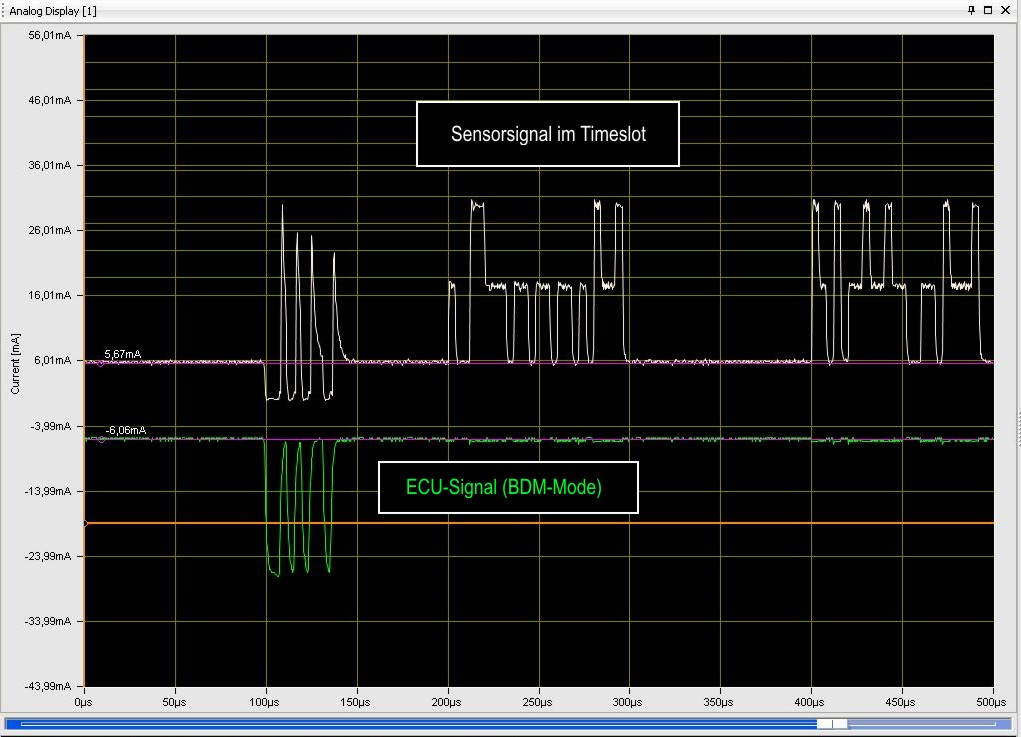Click the 250µs time axis label
The width and height of the screenshot is (1021, 737).
click(x=537, y=702)
